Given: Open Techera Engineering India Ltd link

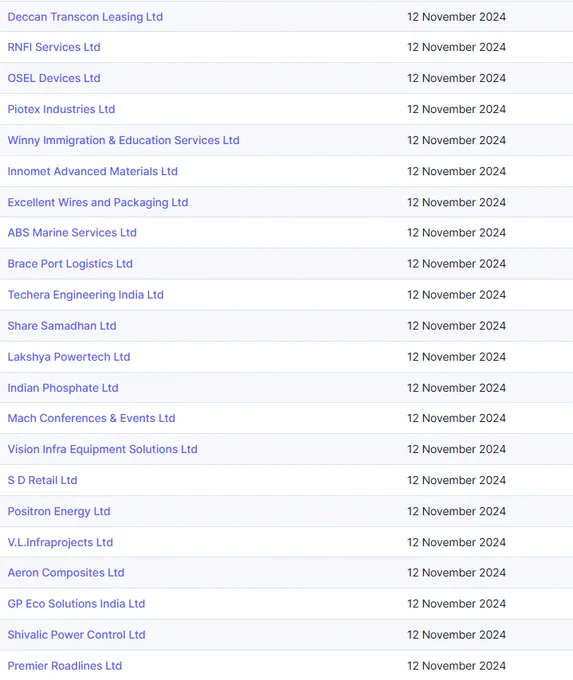Looking at the screenshot, I should point(85,295).
